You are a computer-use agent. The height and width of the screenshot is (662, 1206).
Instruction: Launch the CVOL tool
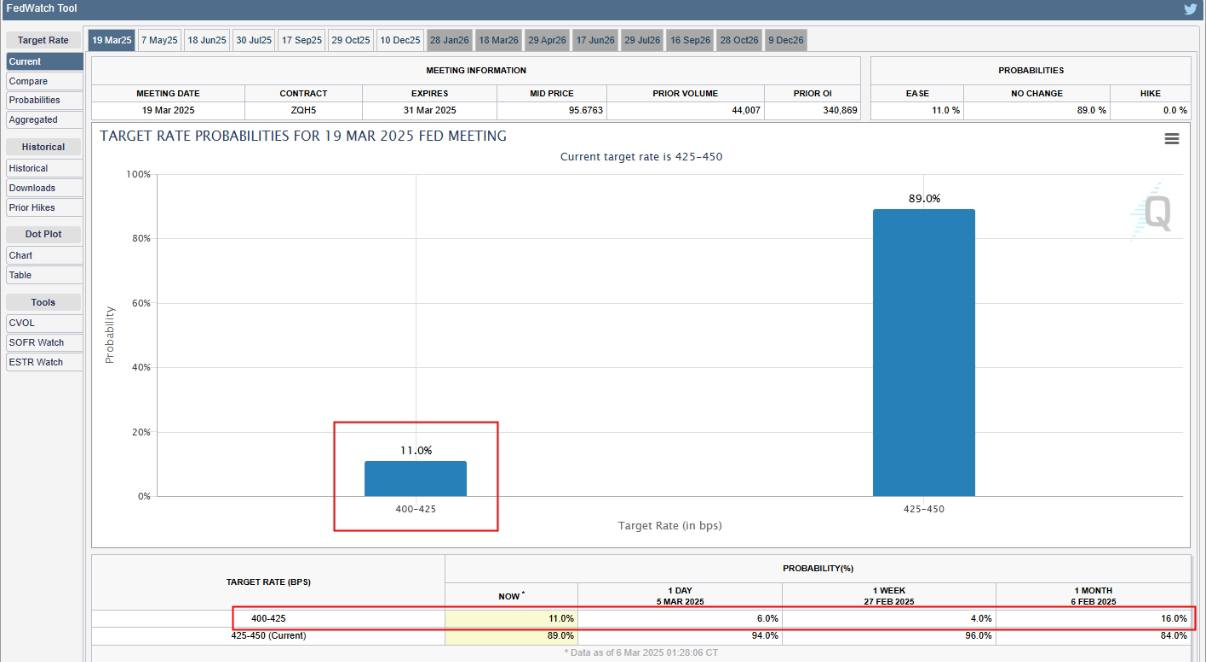coord(22,323)
